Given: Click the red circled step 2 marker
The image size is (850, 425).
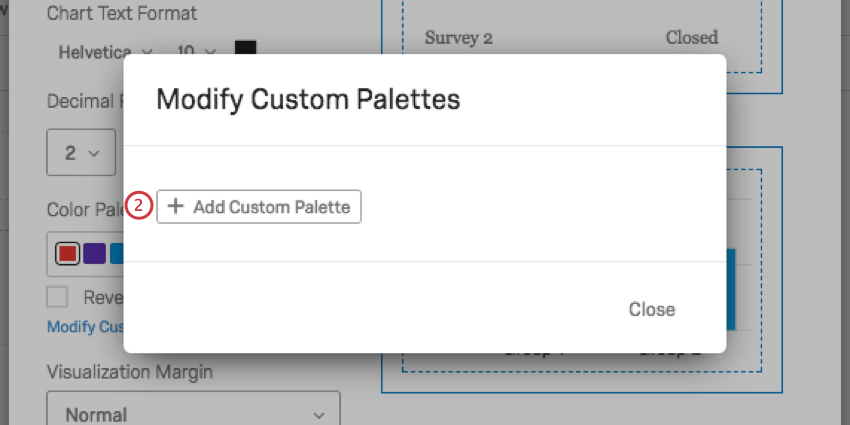Looking at the screenshot, I should (x=140, y=207).
